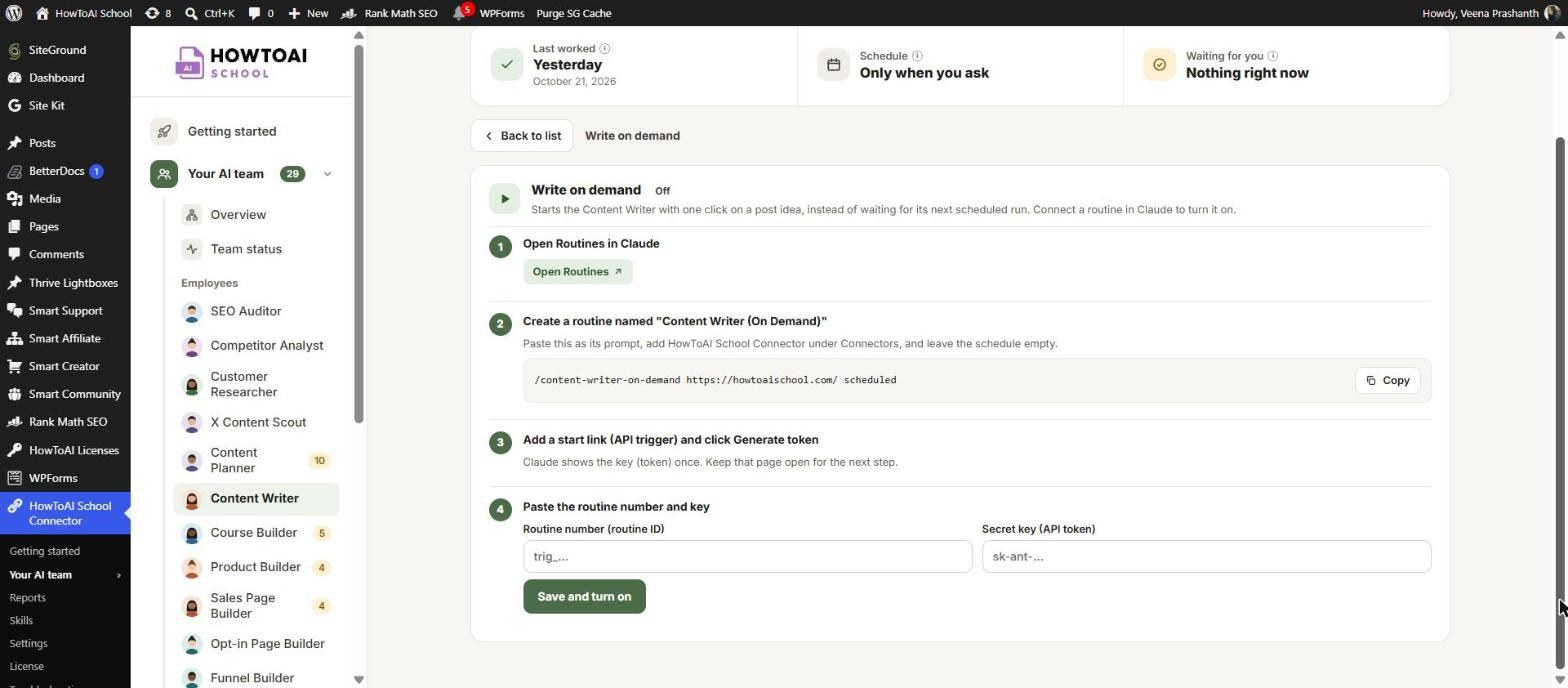The width and height of the screenshot is (1568, 688).
Task: Select Content Writer employee
Action: 256,499
